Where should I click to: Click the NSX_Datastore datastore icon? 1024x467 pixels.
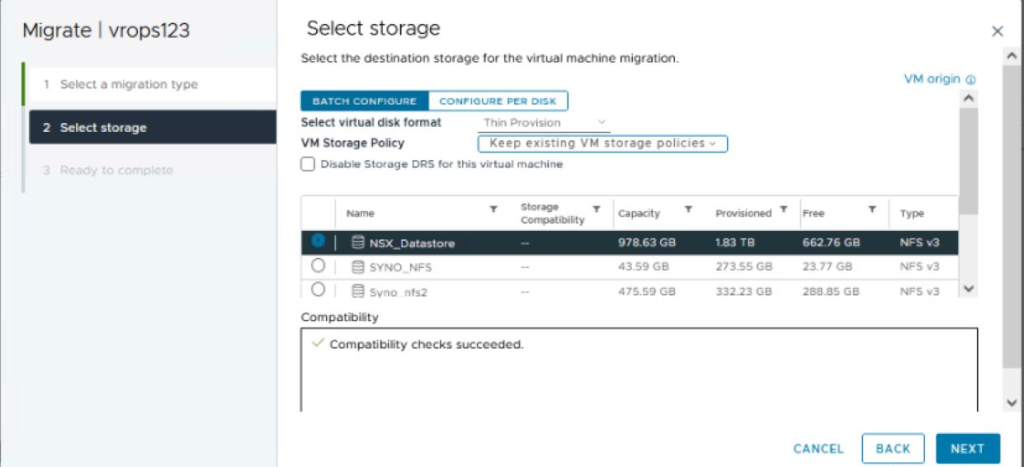(x=357, y=242)
